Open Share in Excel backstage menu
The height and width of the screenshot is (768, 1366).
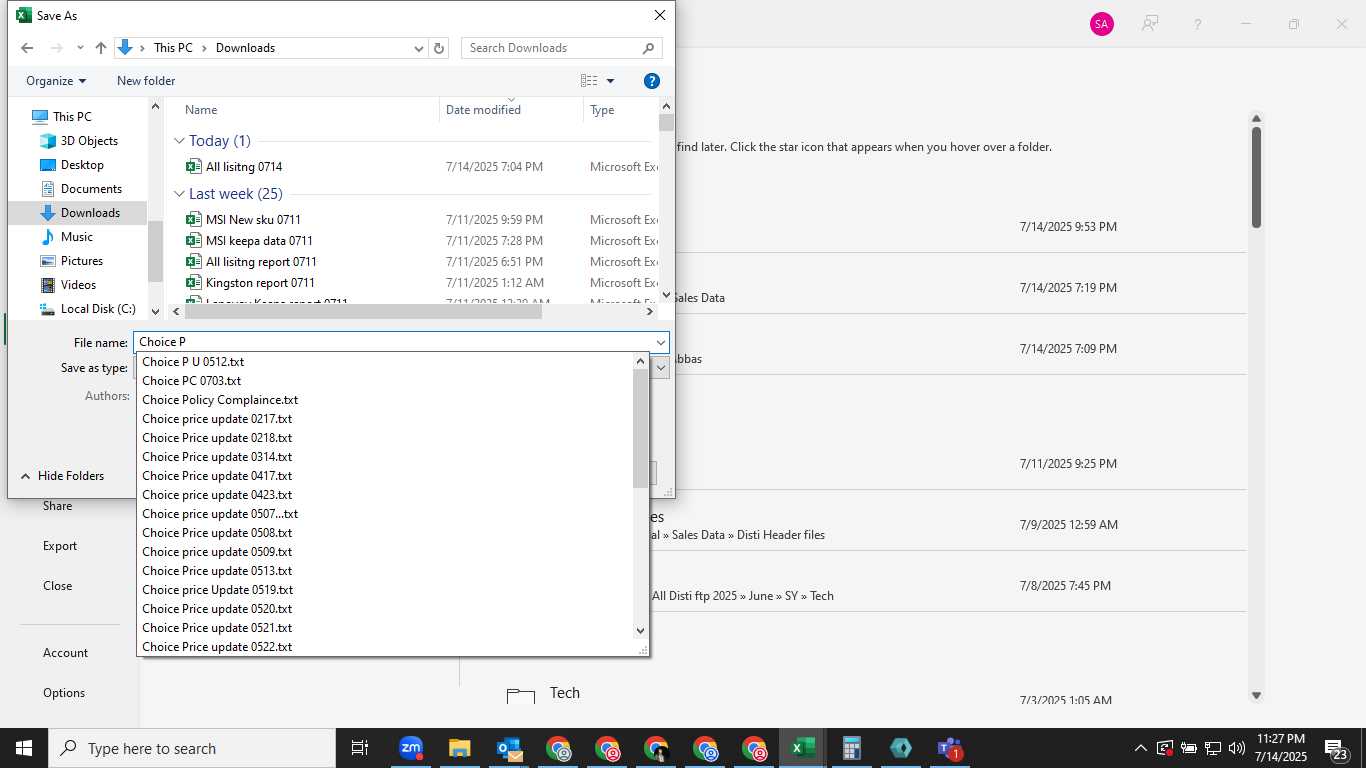pos(57,506)
